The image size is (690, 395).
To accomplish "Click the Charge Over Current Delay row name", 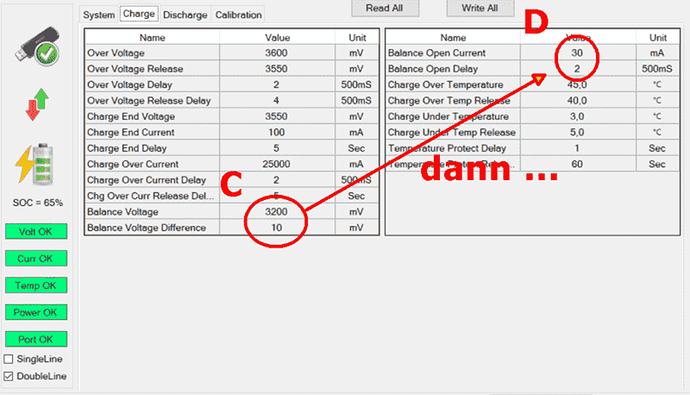I will tap(147, 180).
